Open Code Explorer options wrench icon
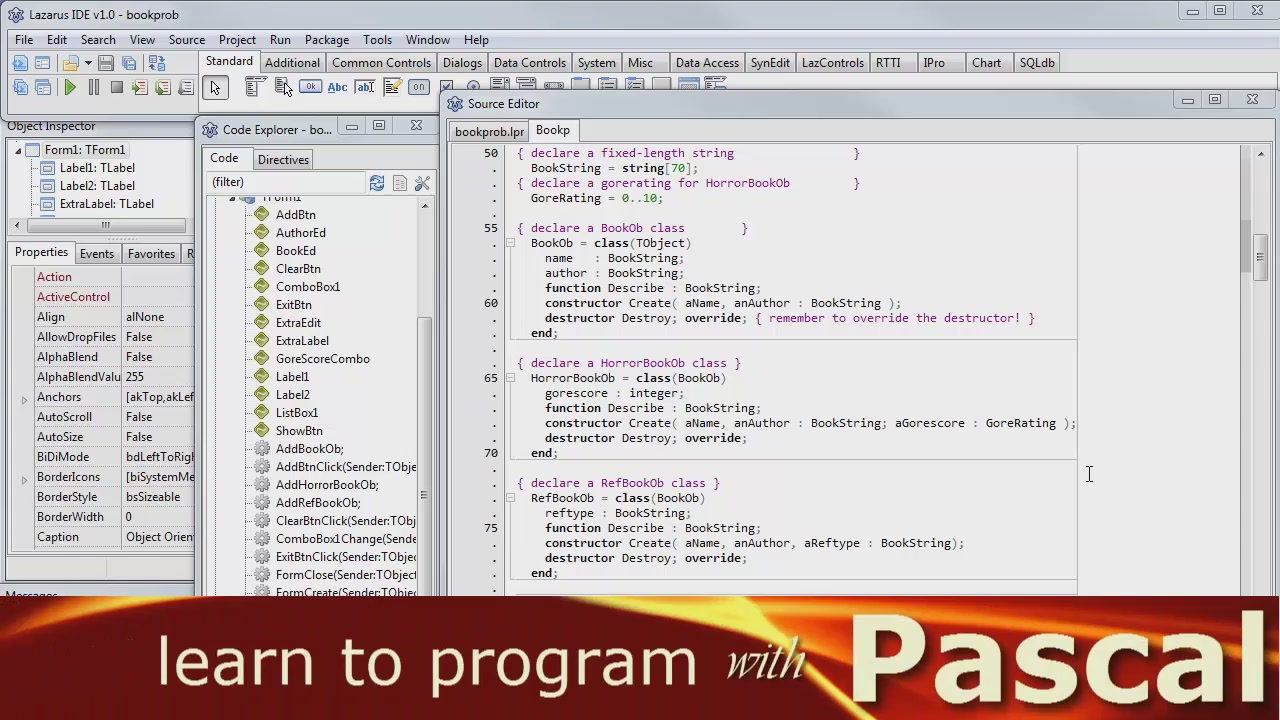 (422, 183)
